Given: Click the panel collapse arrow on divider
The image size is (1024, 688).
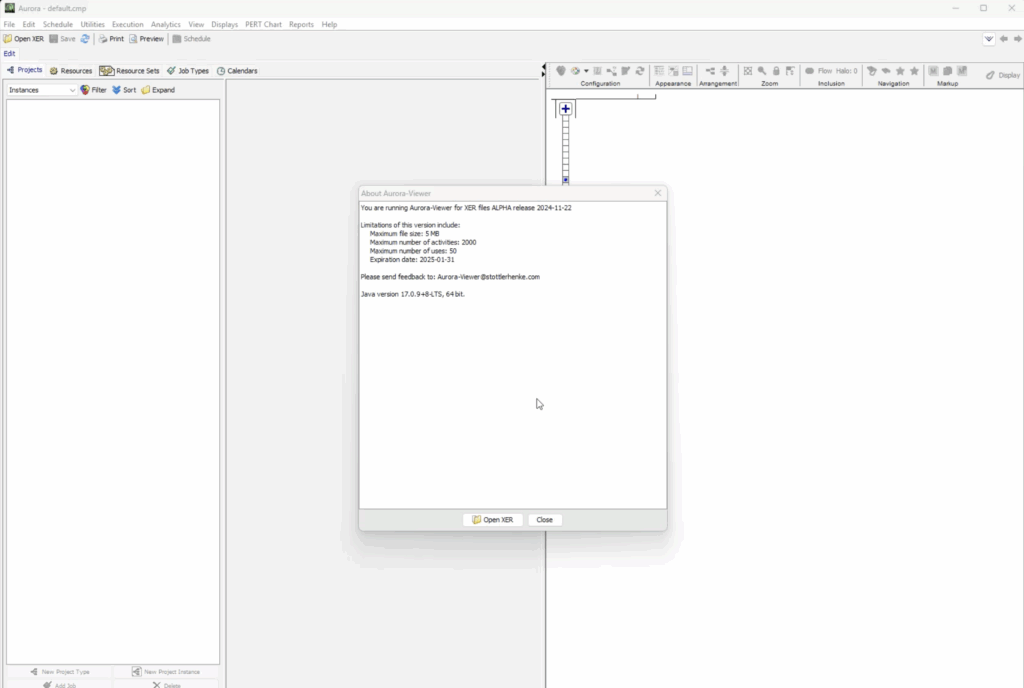Looking at the screenshot, I should [545, 70].
